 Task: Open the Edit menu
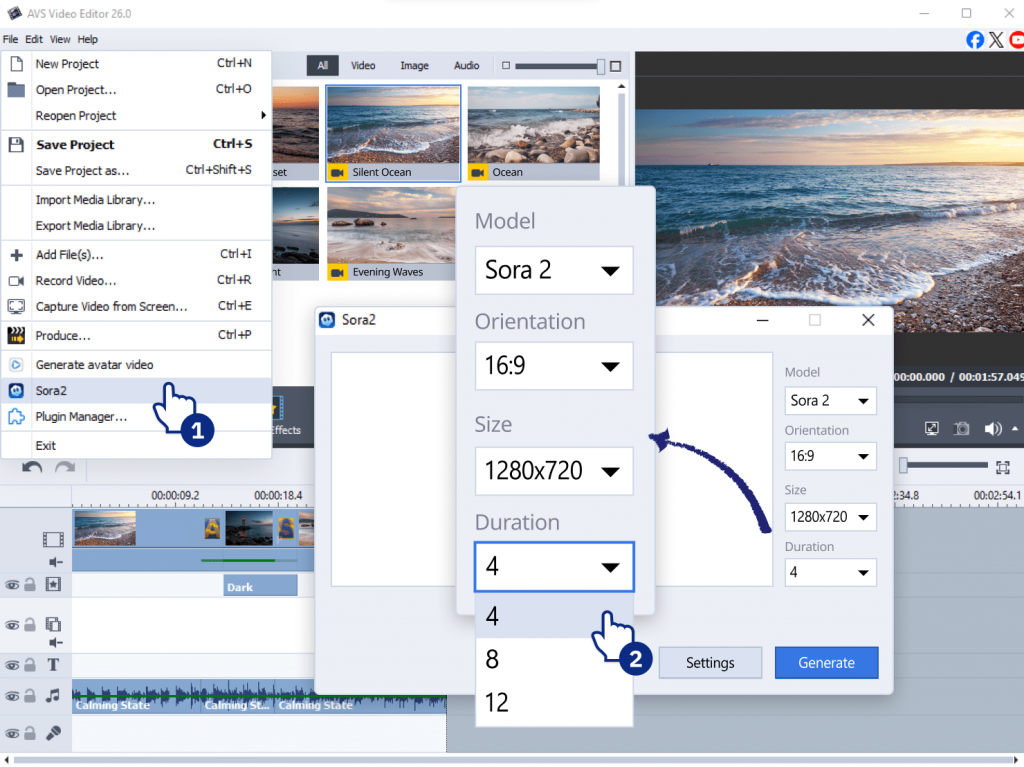tap(34, 39)
